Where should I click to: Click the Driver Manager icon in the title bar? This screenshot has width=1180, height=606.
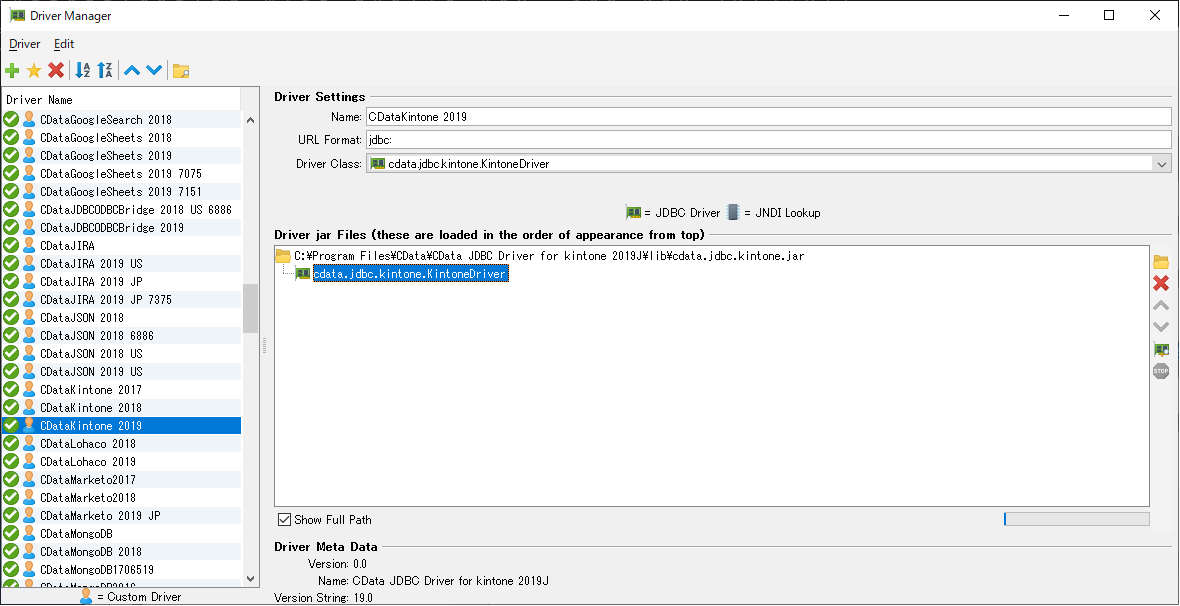17,15
